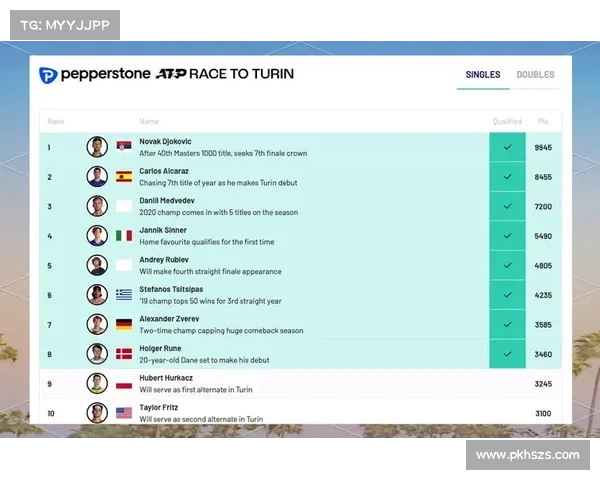Click the qualified checkmark in Holger Rune's row
The width and height of the screenshot is (600, 480).
click(x=507, y=354)
